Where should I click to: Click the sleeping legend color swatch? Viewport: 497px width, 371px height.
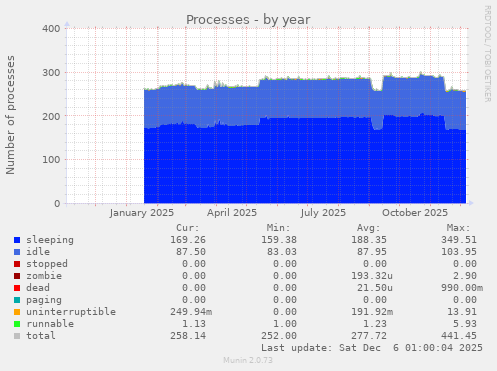coord(17,240)
